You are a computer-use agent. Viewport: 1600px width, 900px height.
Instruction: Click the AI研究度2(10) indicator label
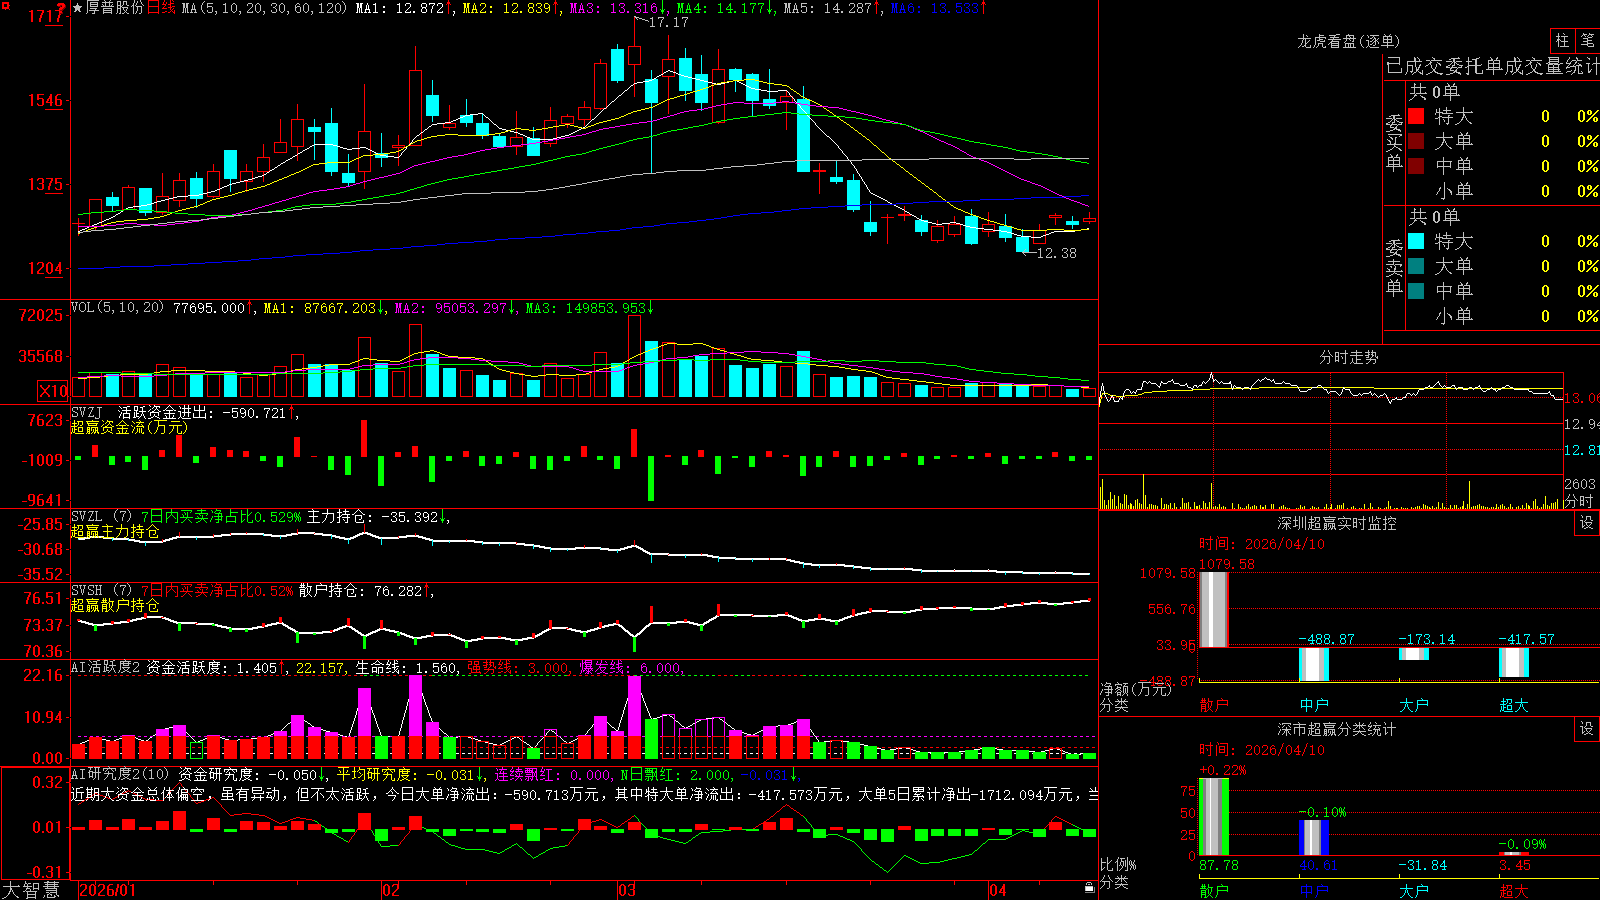(x=120, y=774)
